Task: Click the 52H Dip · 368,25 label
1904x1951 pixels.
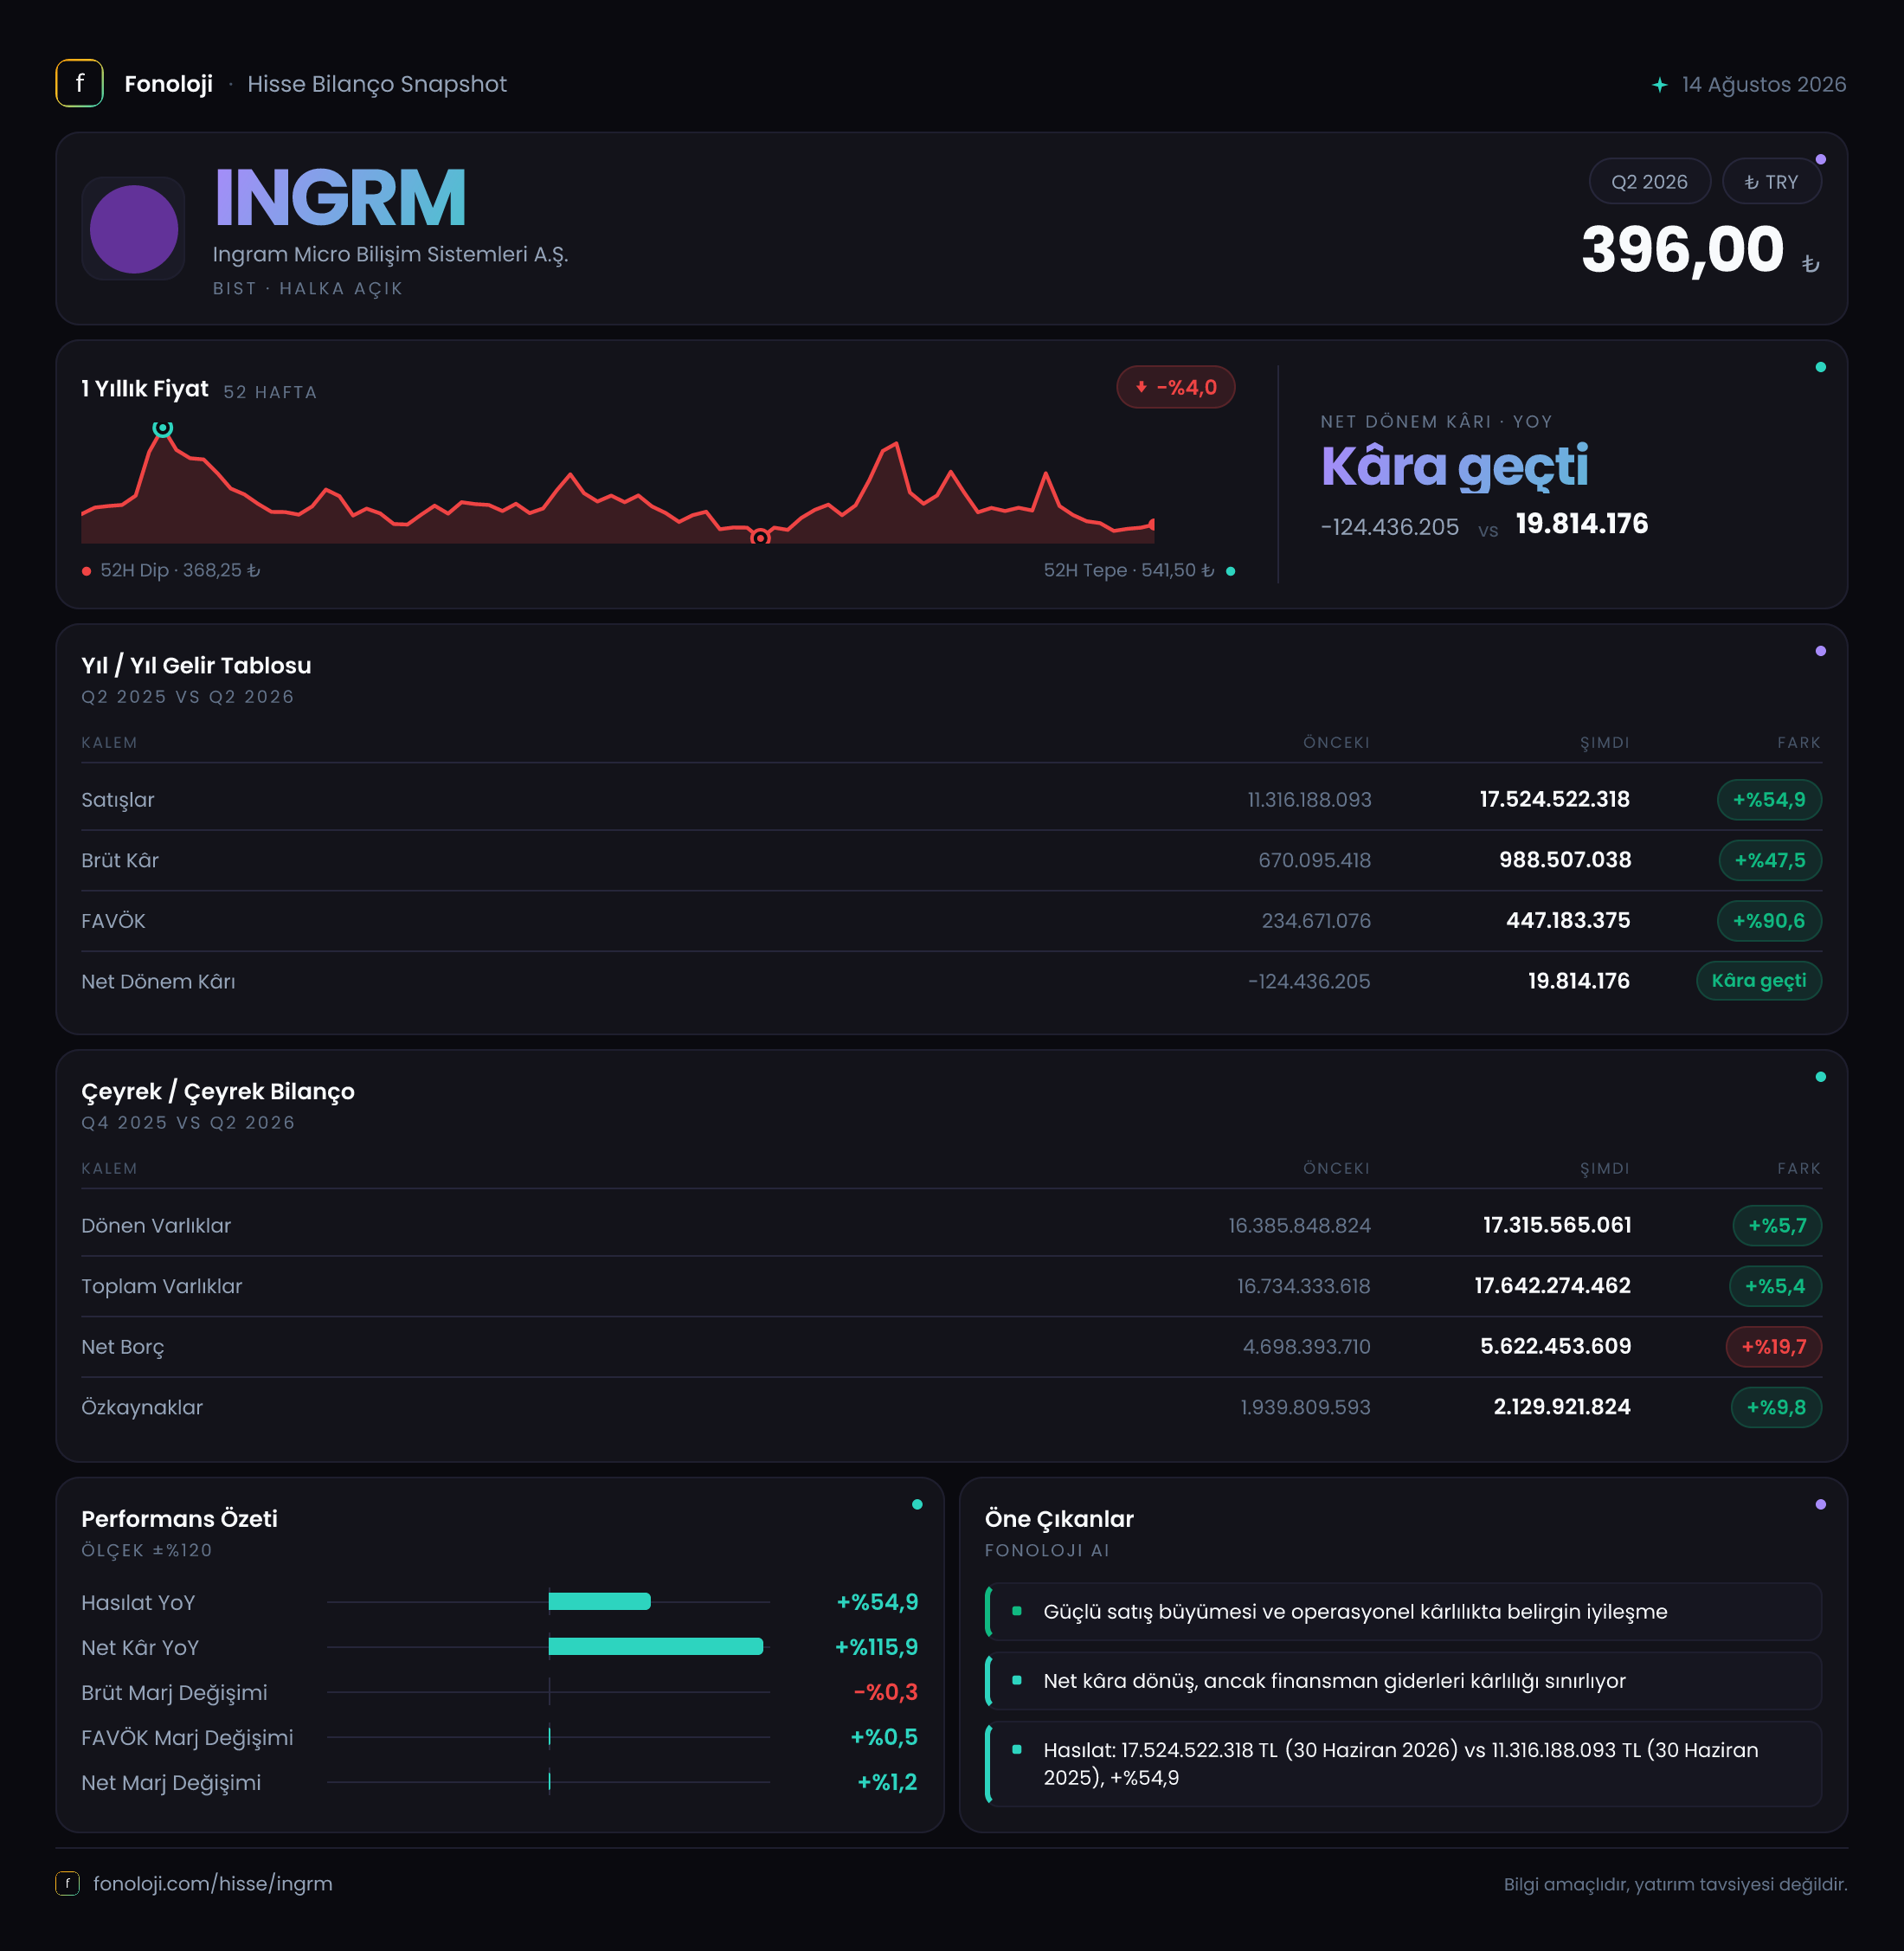Action: 180,570
